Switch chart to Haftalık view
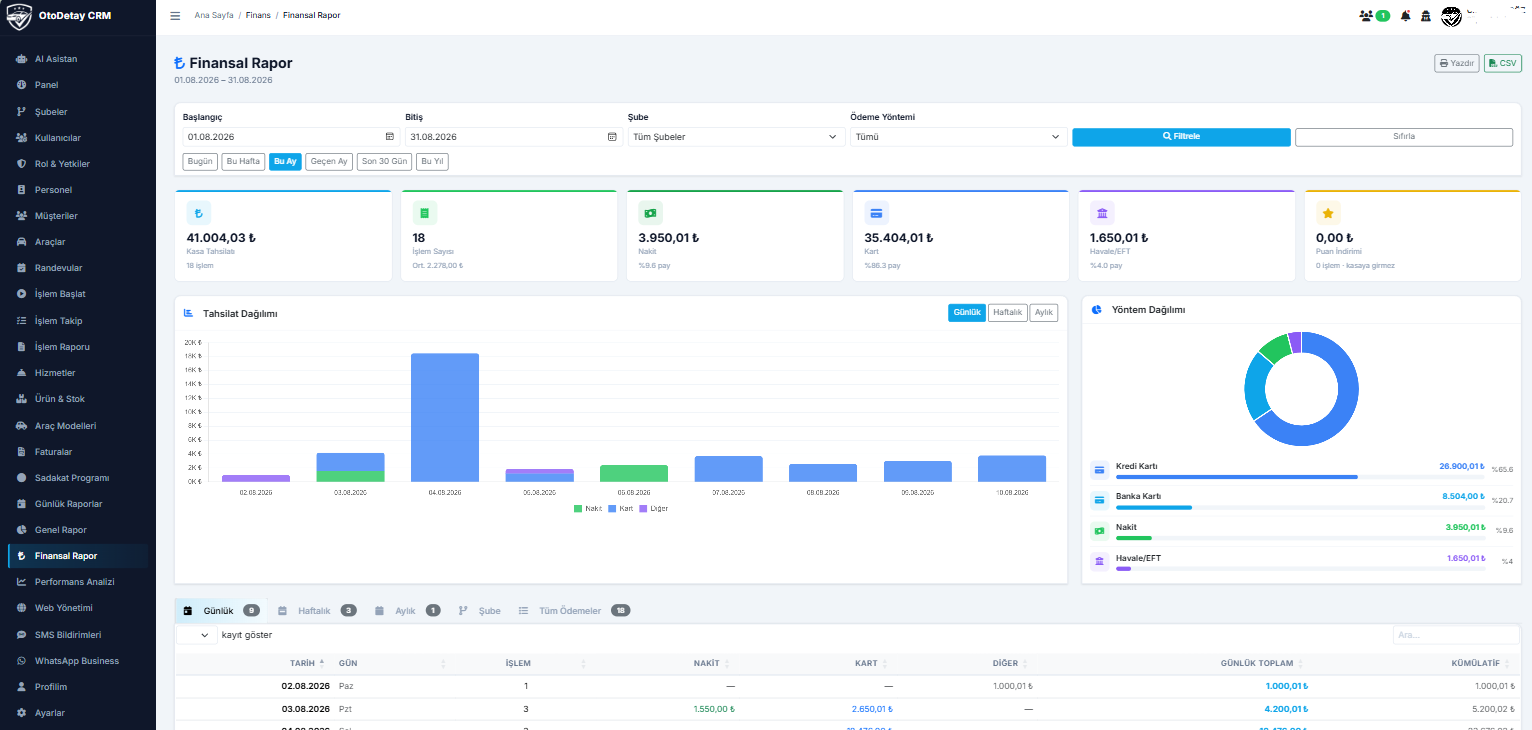This screenshot has height=730, width=1532. pos(1007,313)
